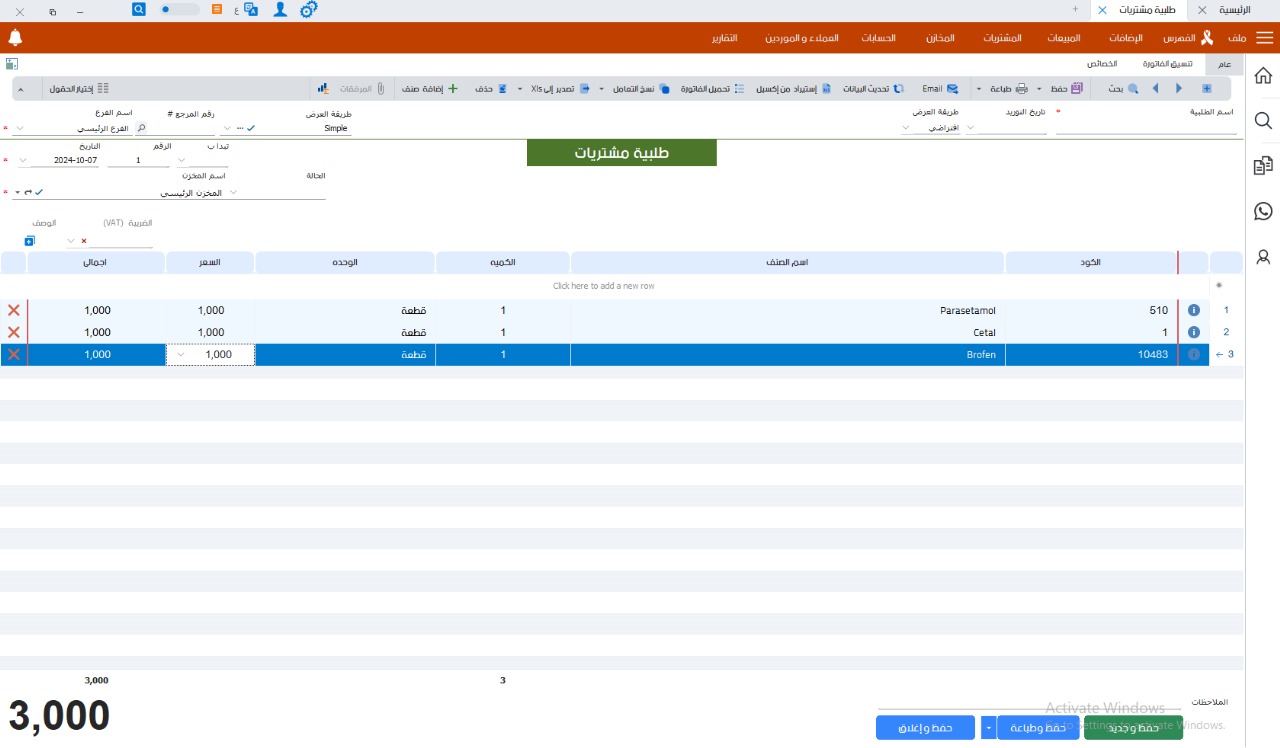Open the notifications bell icon
This screenshot has height=748, width=1280.
(15, 38)
